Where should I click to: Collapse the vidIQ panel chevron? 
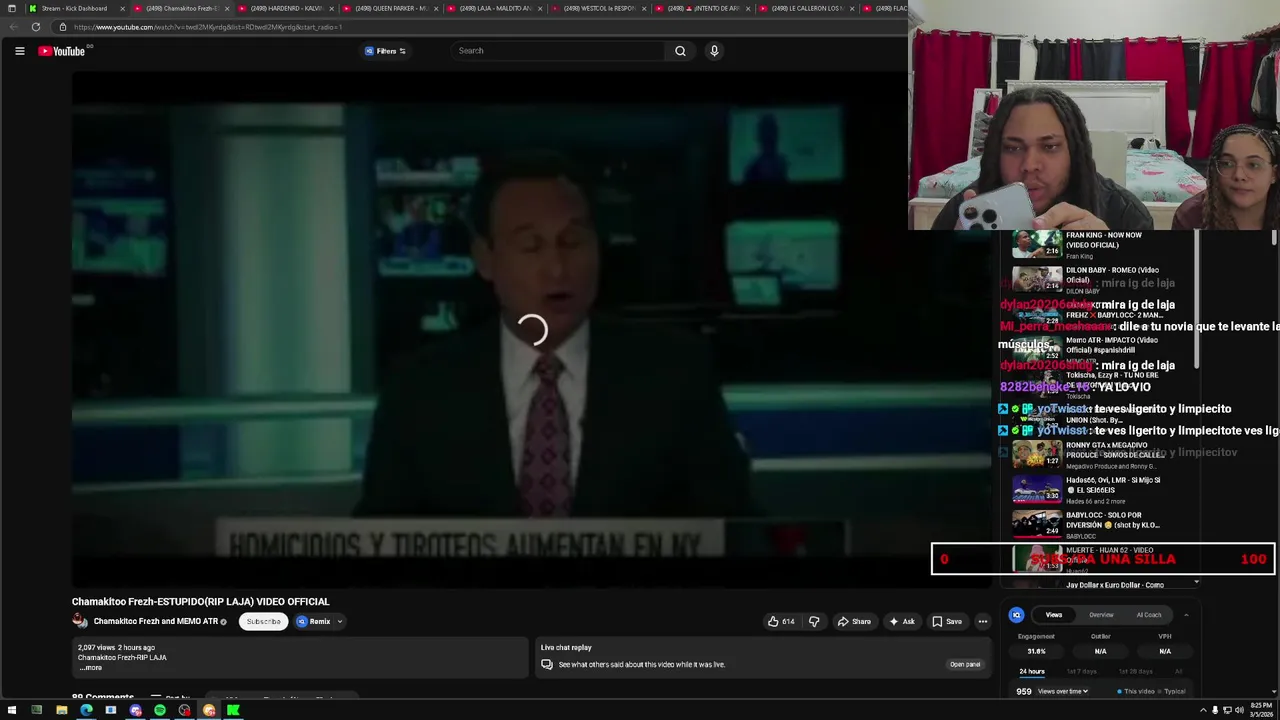click(x=1186, y=615)
